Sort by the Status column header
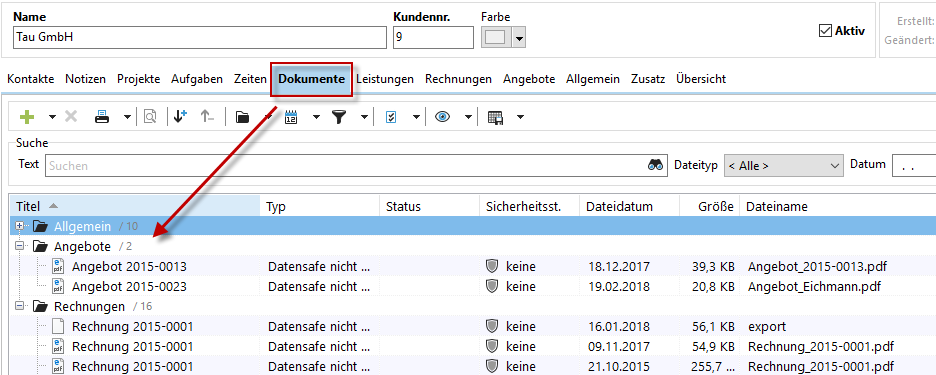Viewport: 936px width, 375px height. pyautogui.click(x=429, y=207)
